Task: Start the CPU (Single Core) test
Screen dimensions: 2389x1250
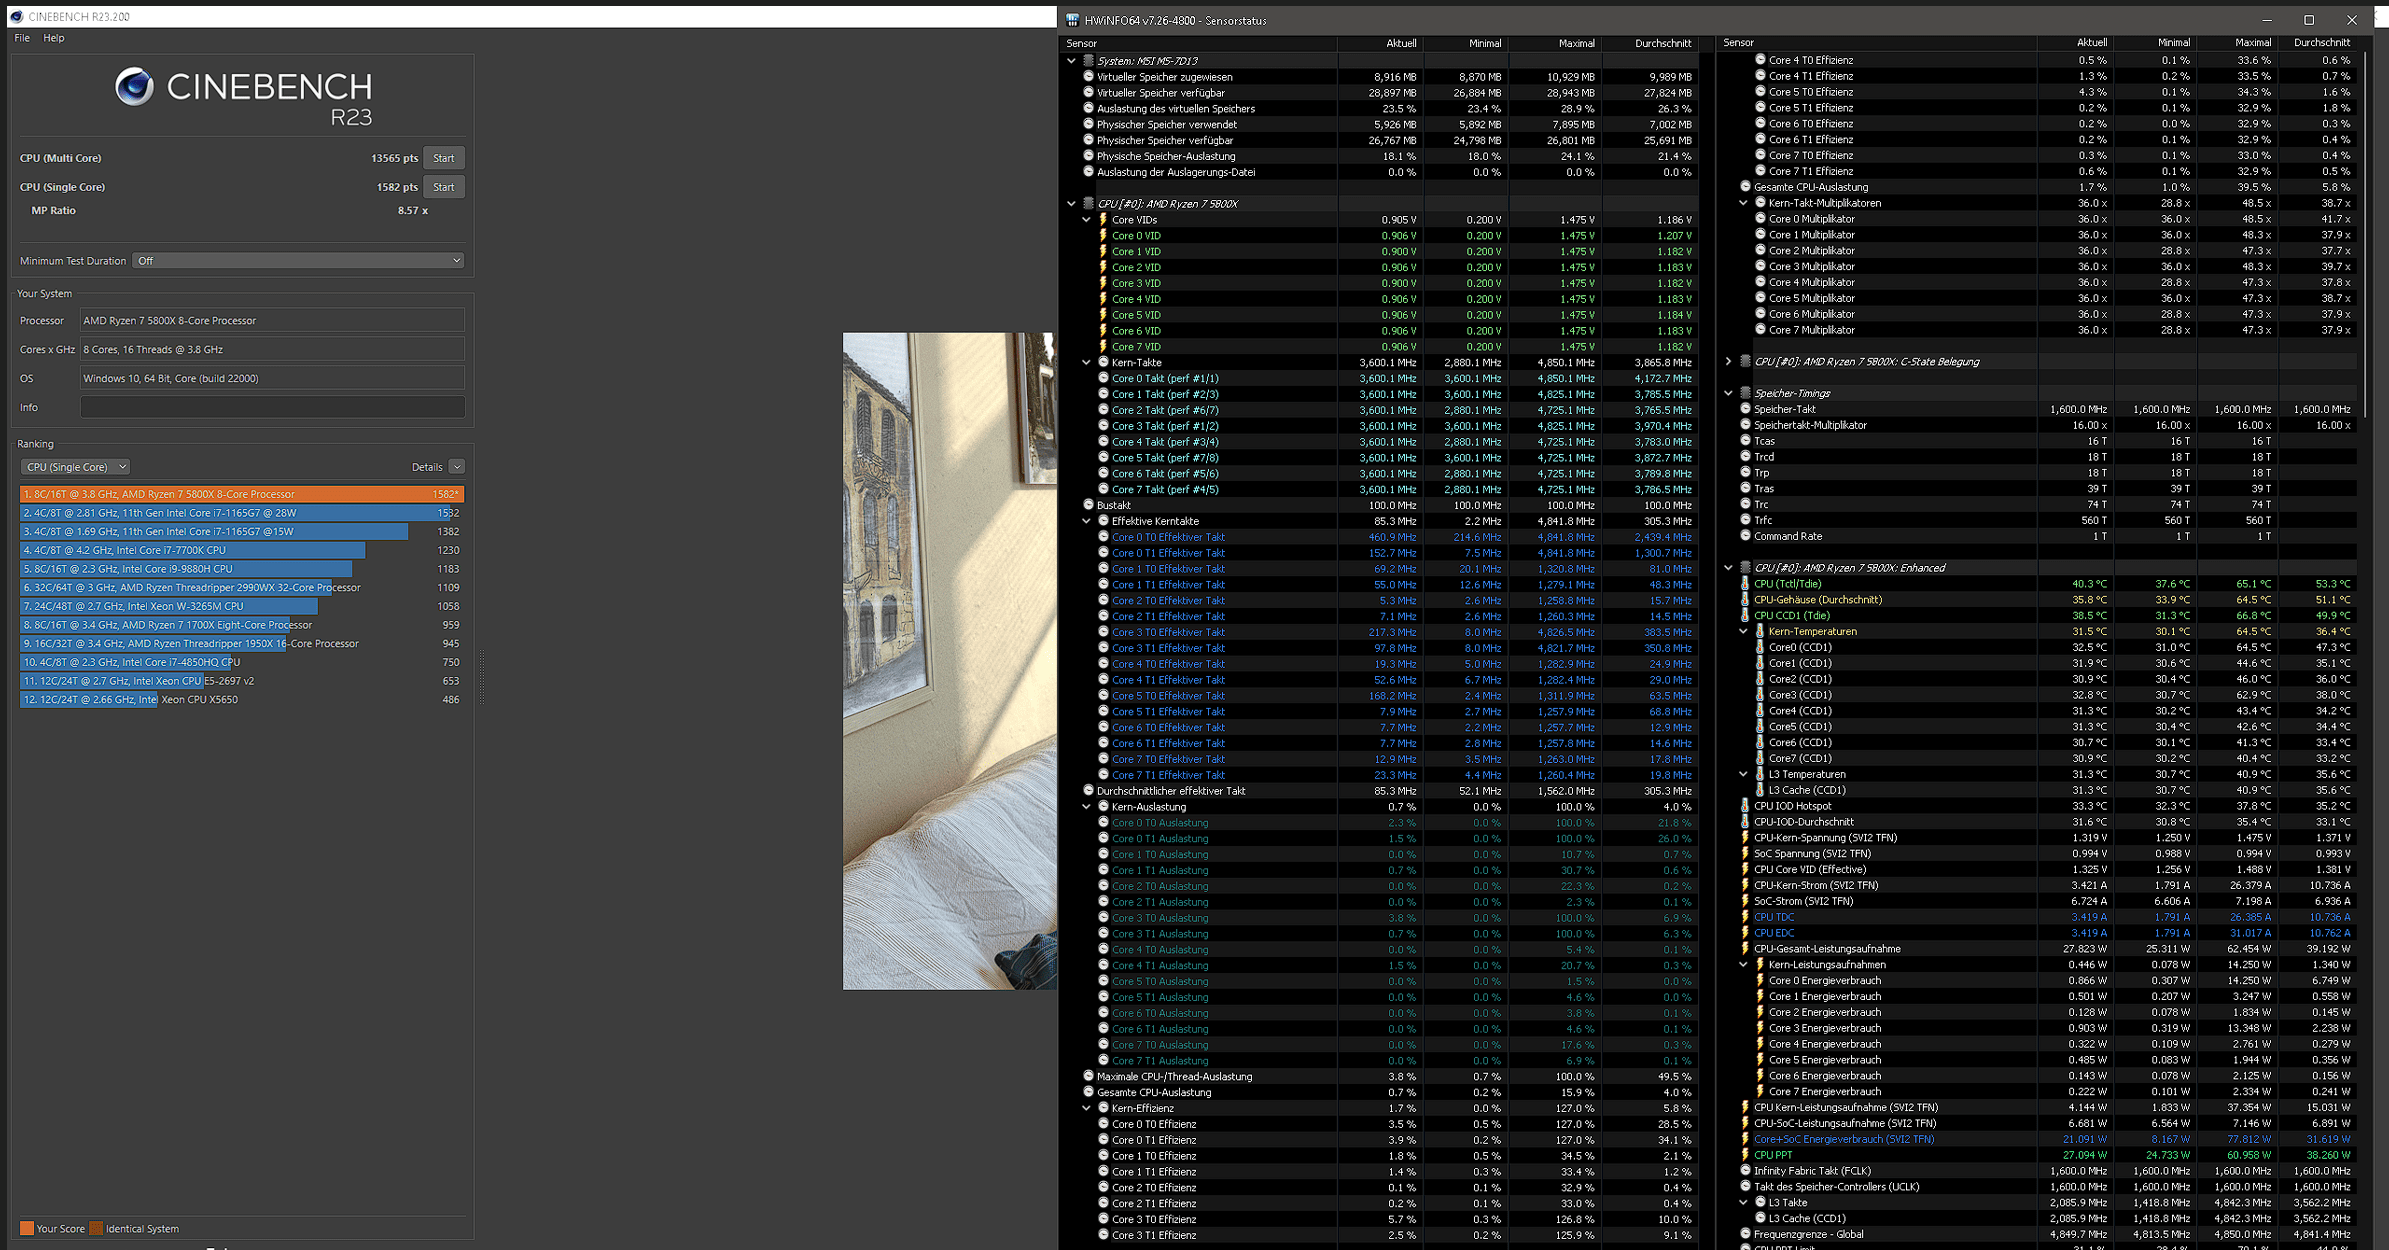Action: tap(444, 187)
